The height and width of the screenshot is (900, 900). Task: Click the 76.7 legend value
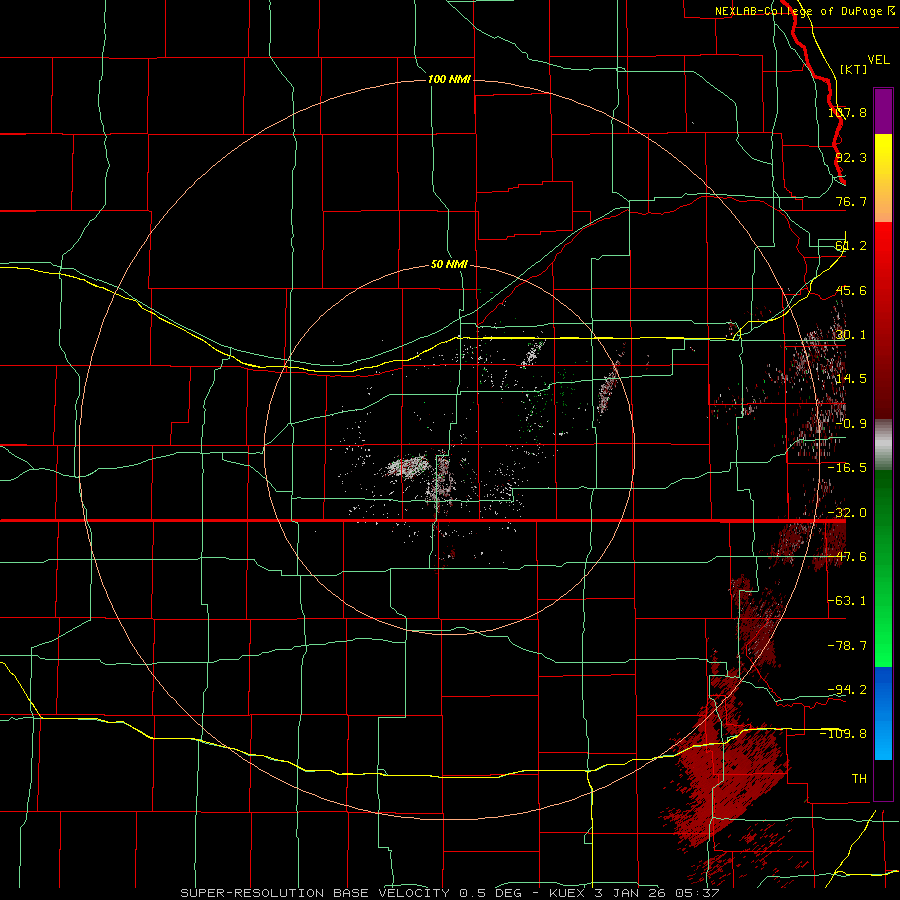pyautogui.click(x=851, y=201)
